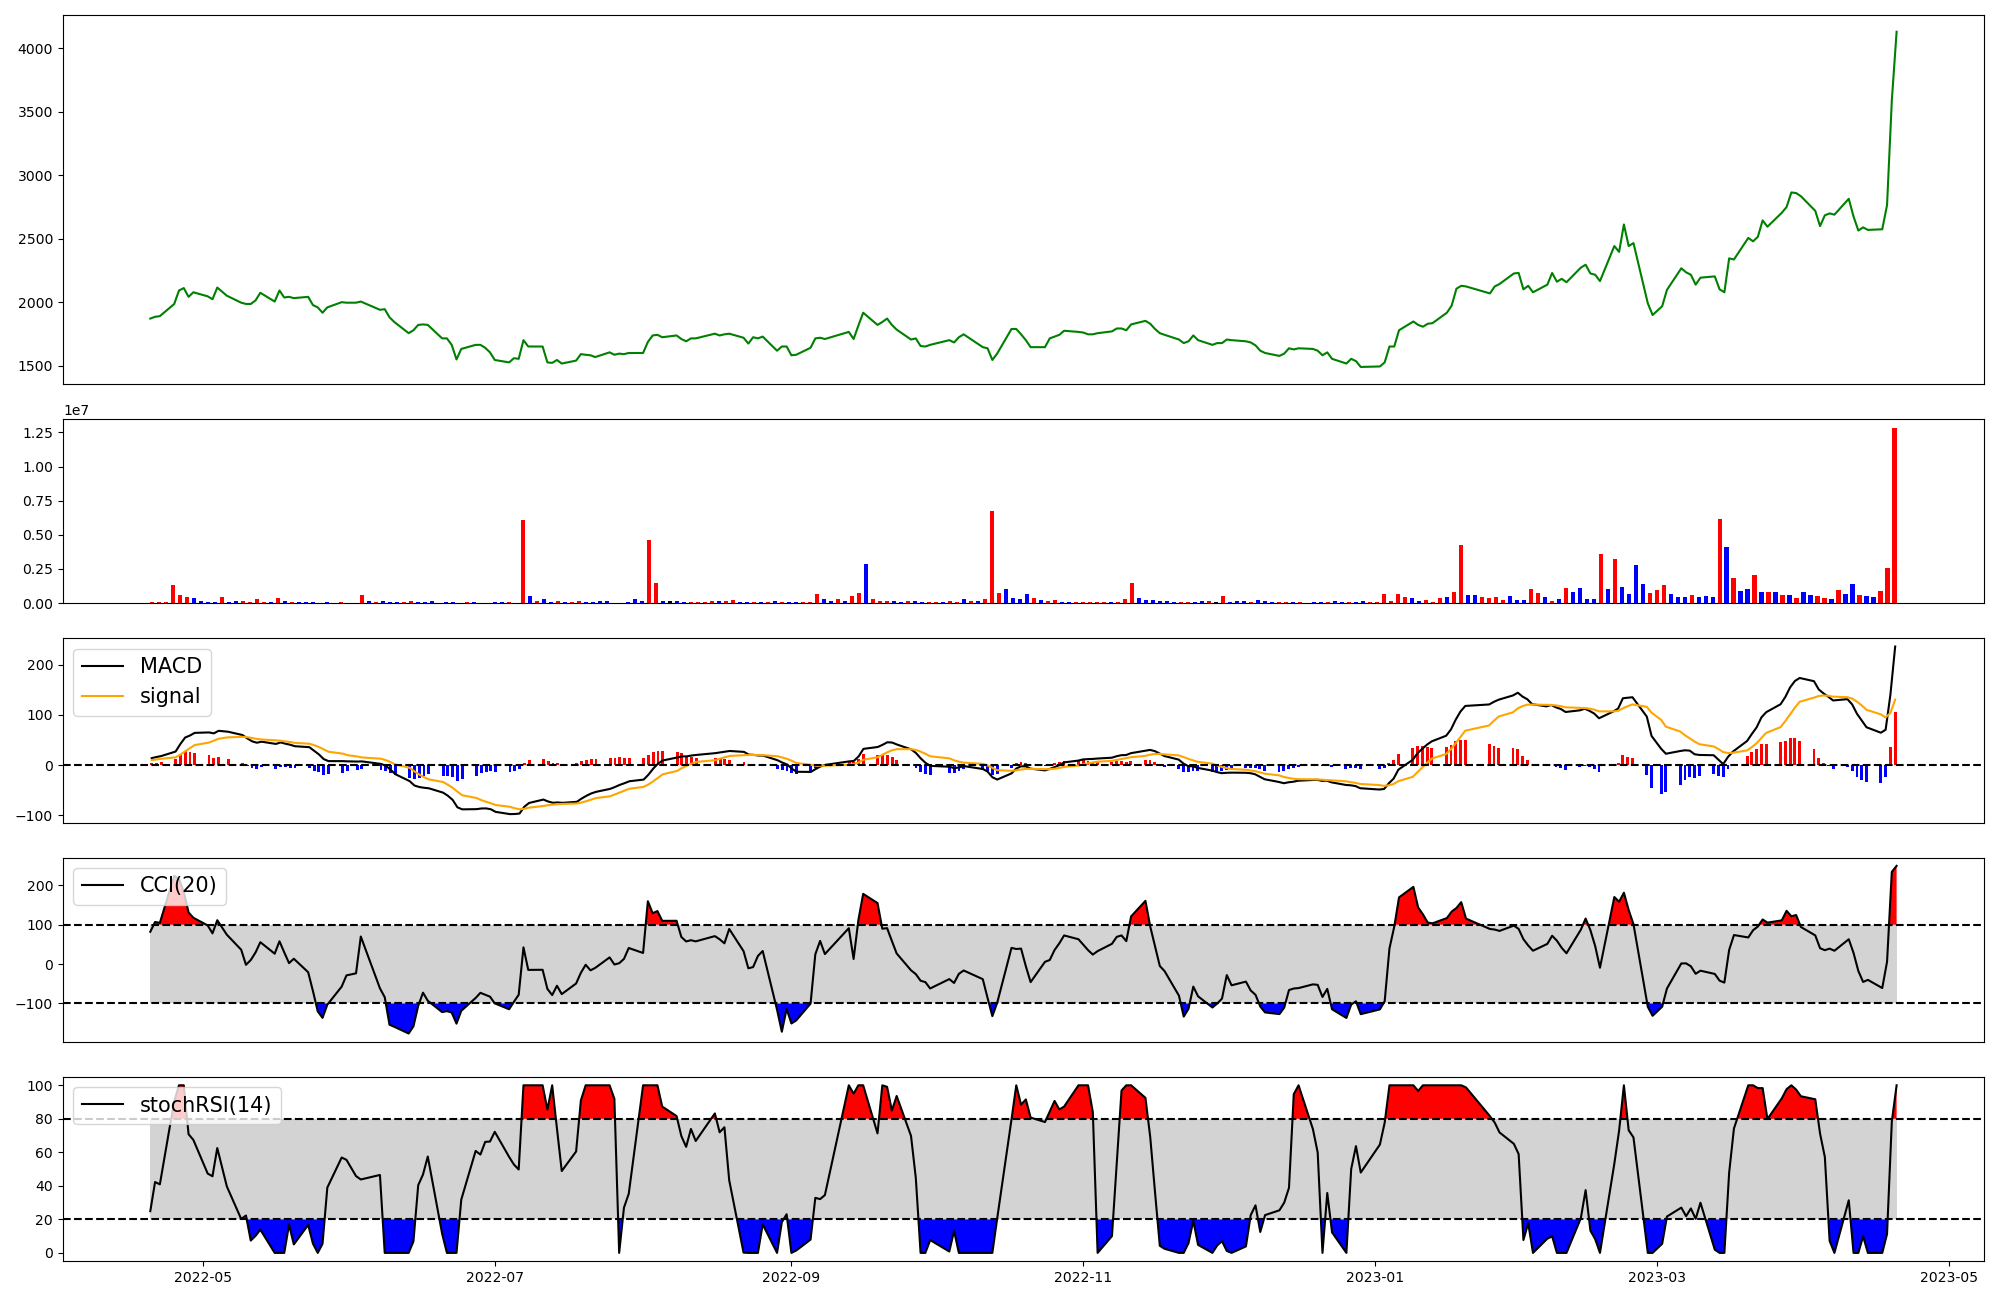This screenshot has height=1300, width=2000.
Task: Select the 2022-09 date label
Action: 791,1277
